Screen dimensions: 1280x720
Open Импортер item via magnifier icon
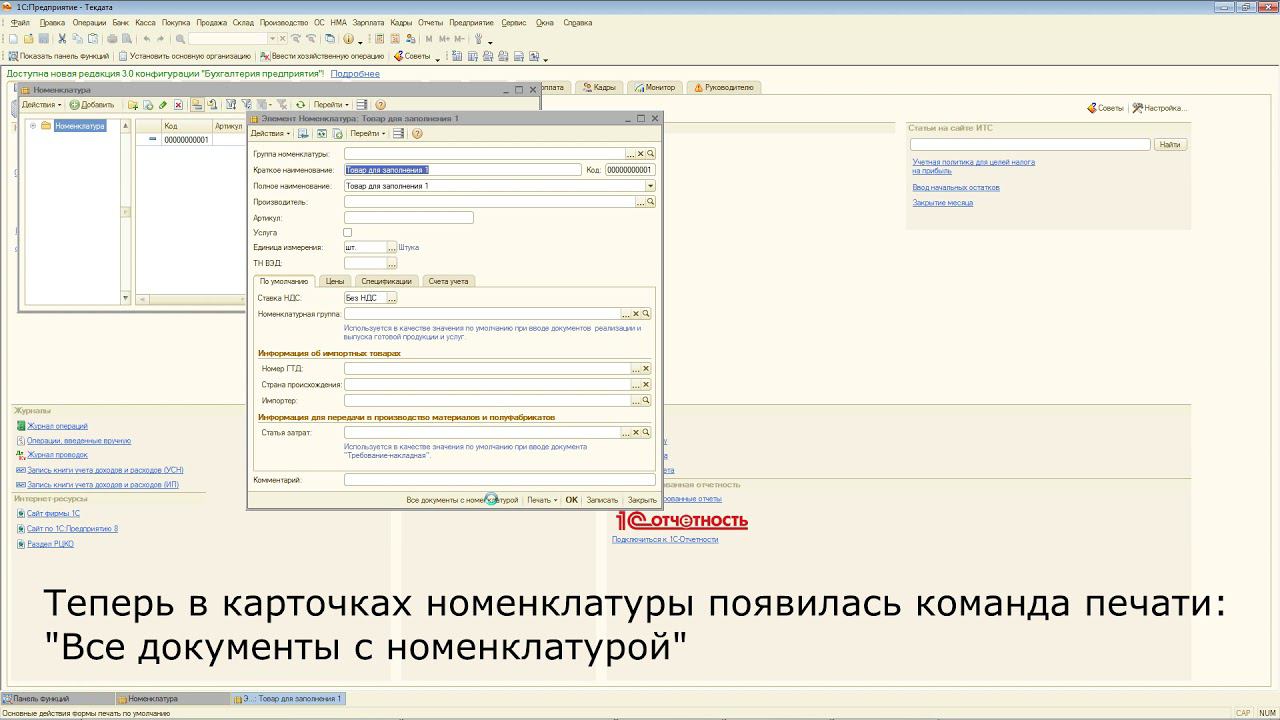[x=646, y=401]
